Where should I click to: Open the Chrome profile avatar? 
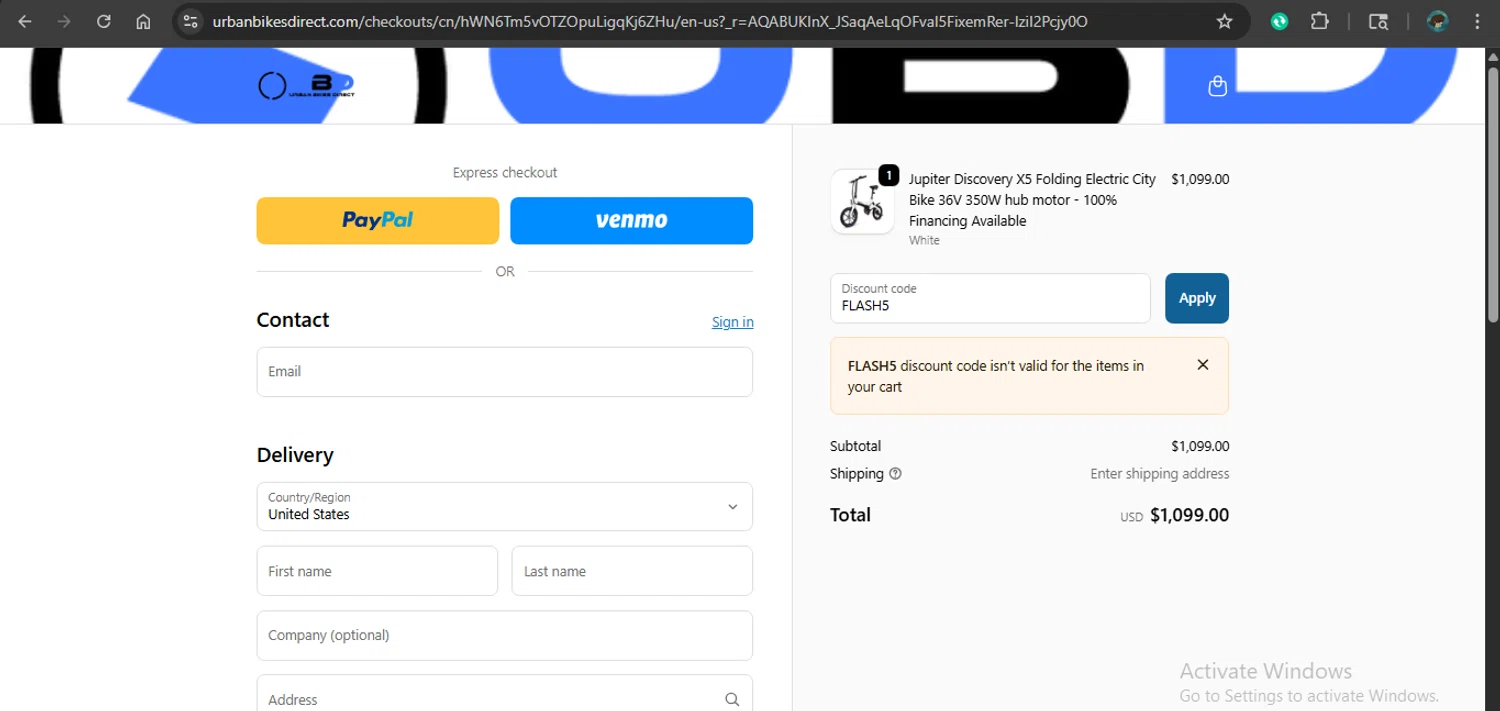point(1437,21)
